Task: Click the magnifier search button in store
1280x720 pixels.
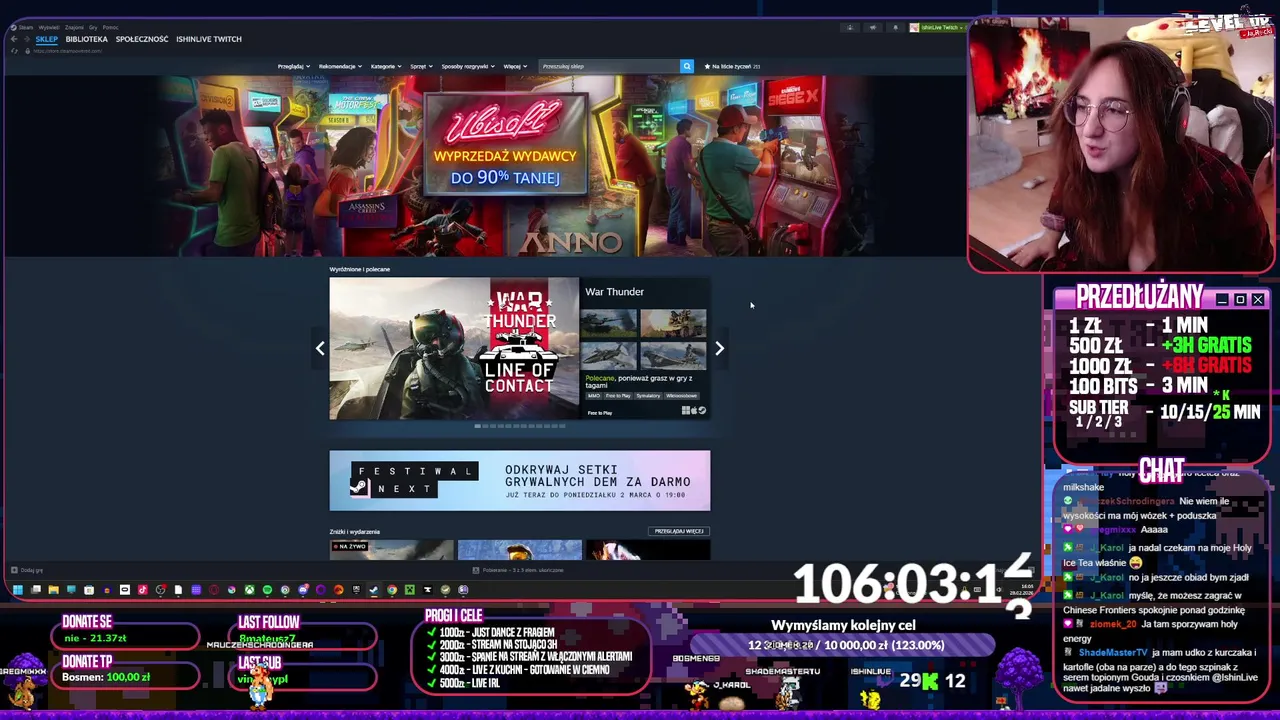Action: click(687, 66)
